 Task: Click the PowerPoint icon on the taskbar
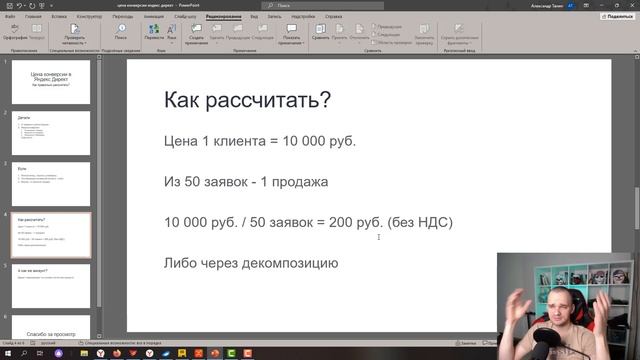pyautogui.click(x=215, y=353)
